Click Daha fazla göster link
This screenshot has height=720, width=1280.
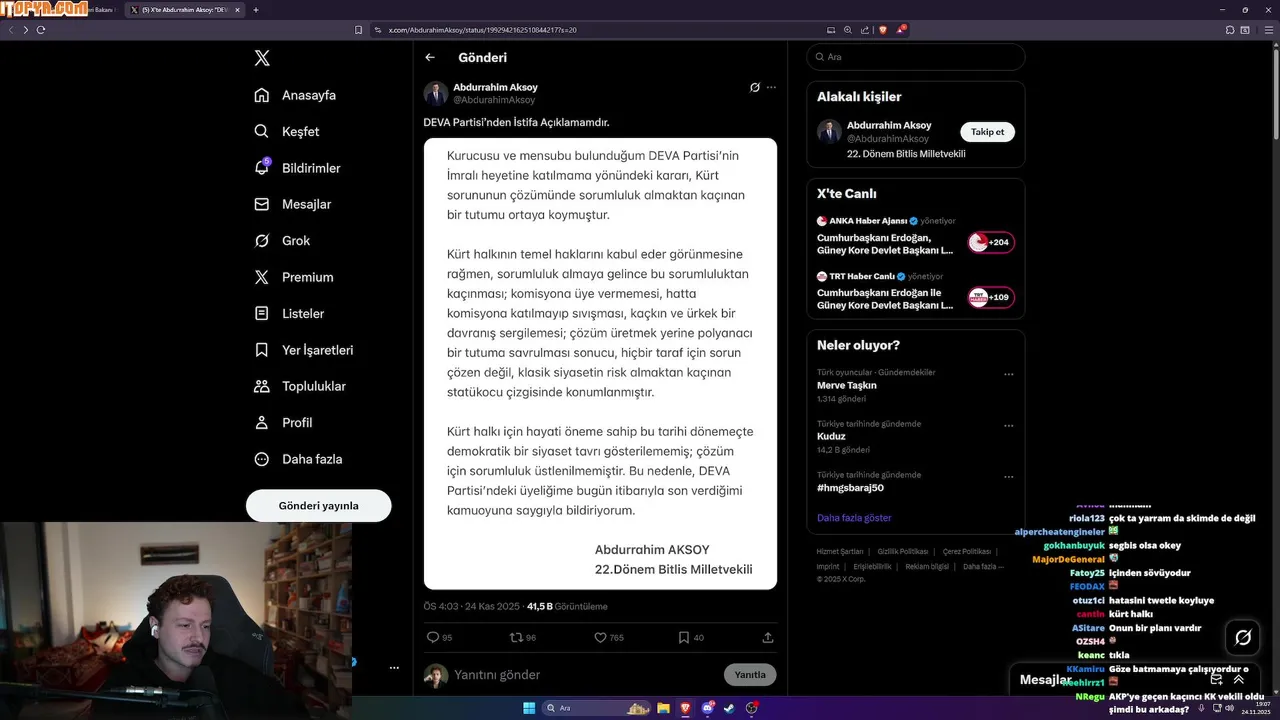854,518
